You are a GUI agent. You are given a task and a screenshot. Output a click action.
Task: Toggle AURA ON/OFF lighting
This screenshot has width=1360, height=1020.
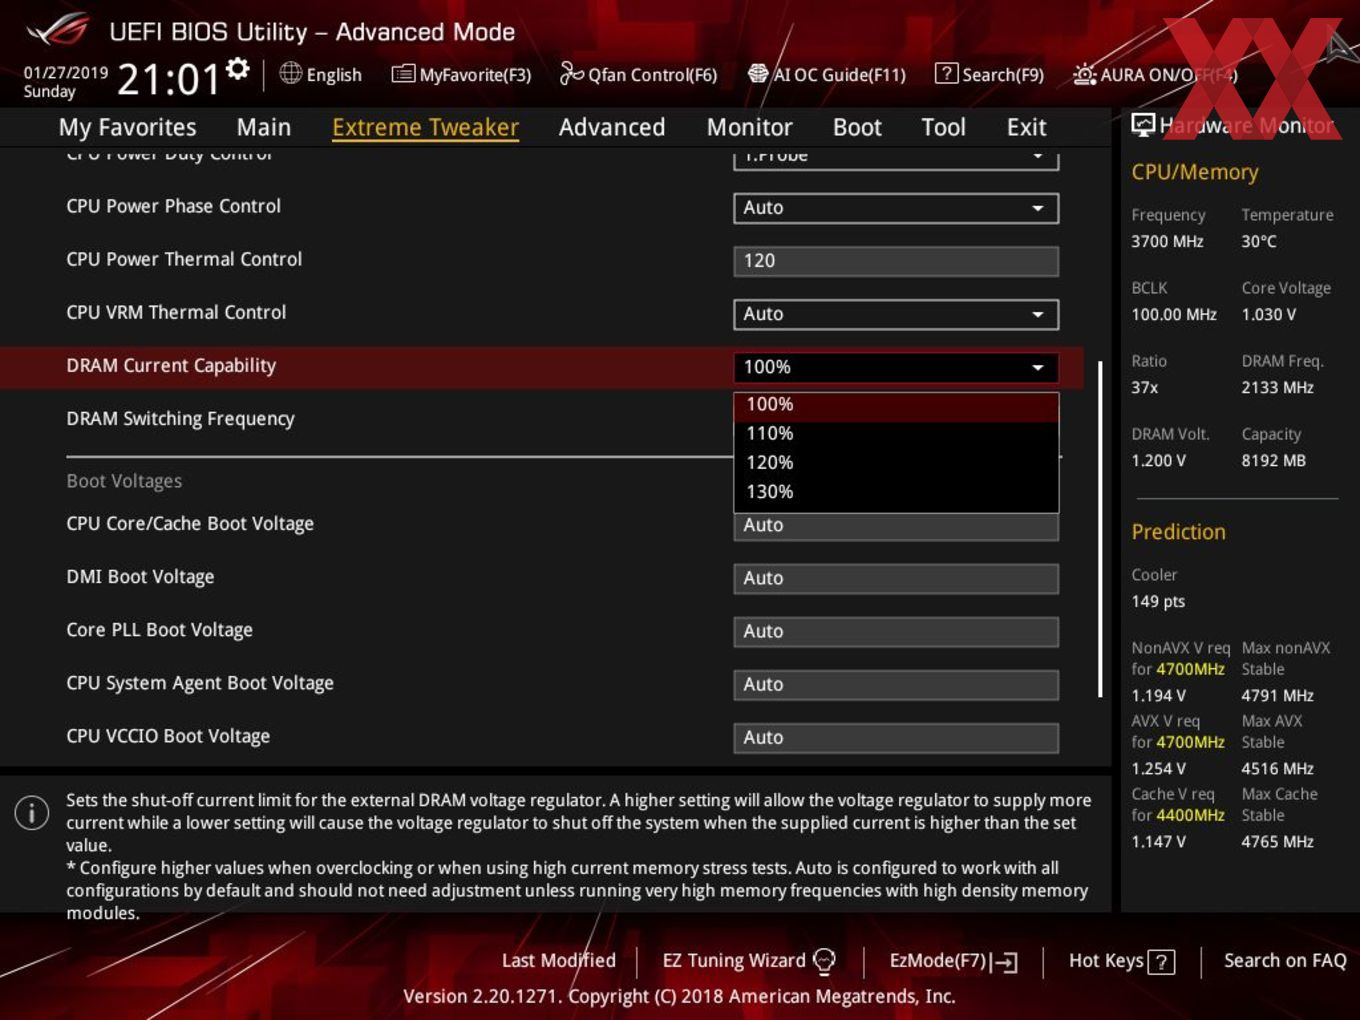1155,75
